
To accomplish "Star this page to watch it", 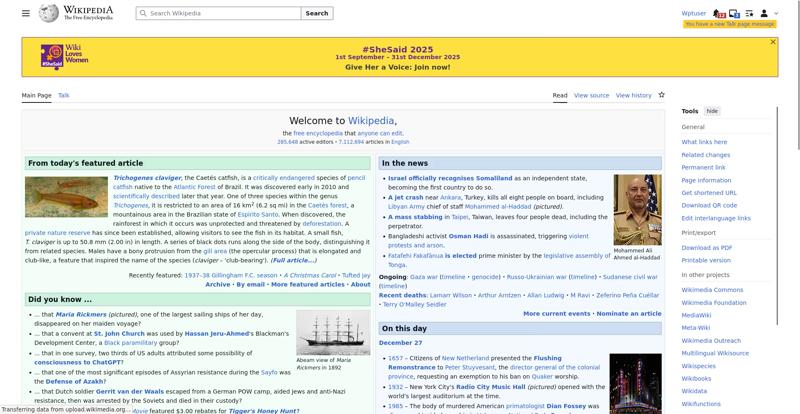I will [x=661, y=95].
